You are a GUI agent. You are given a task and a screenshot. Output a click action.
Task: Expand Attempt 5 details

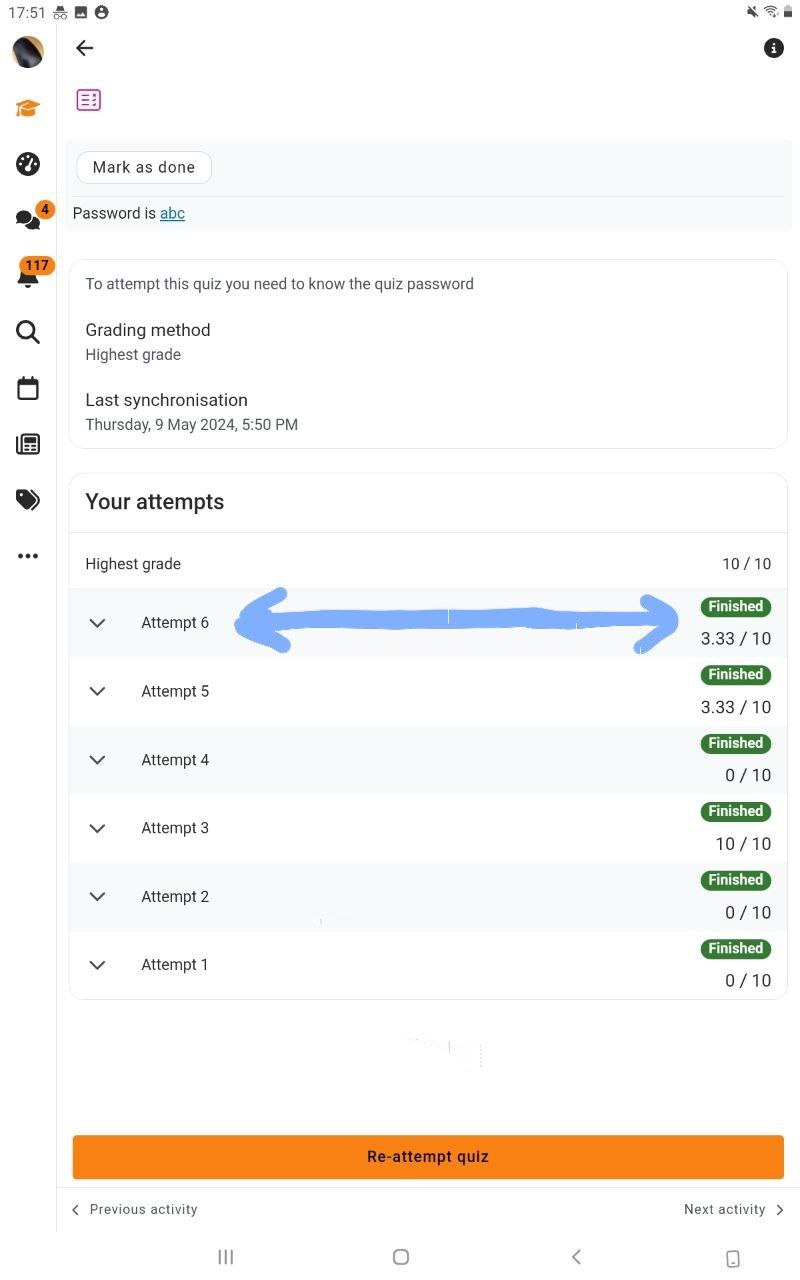click(x=428, y=691)
